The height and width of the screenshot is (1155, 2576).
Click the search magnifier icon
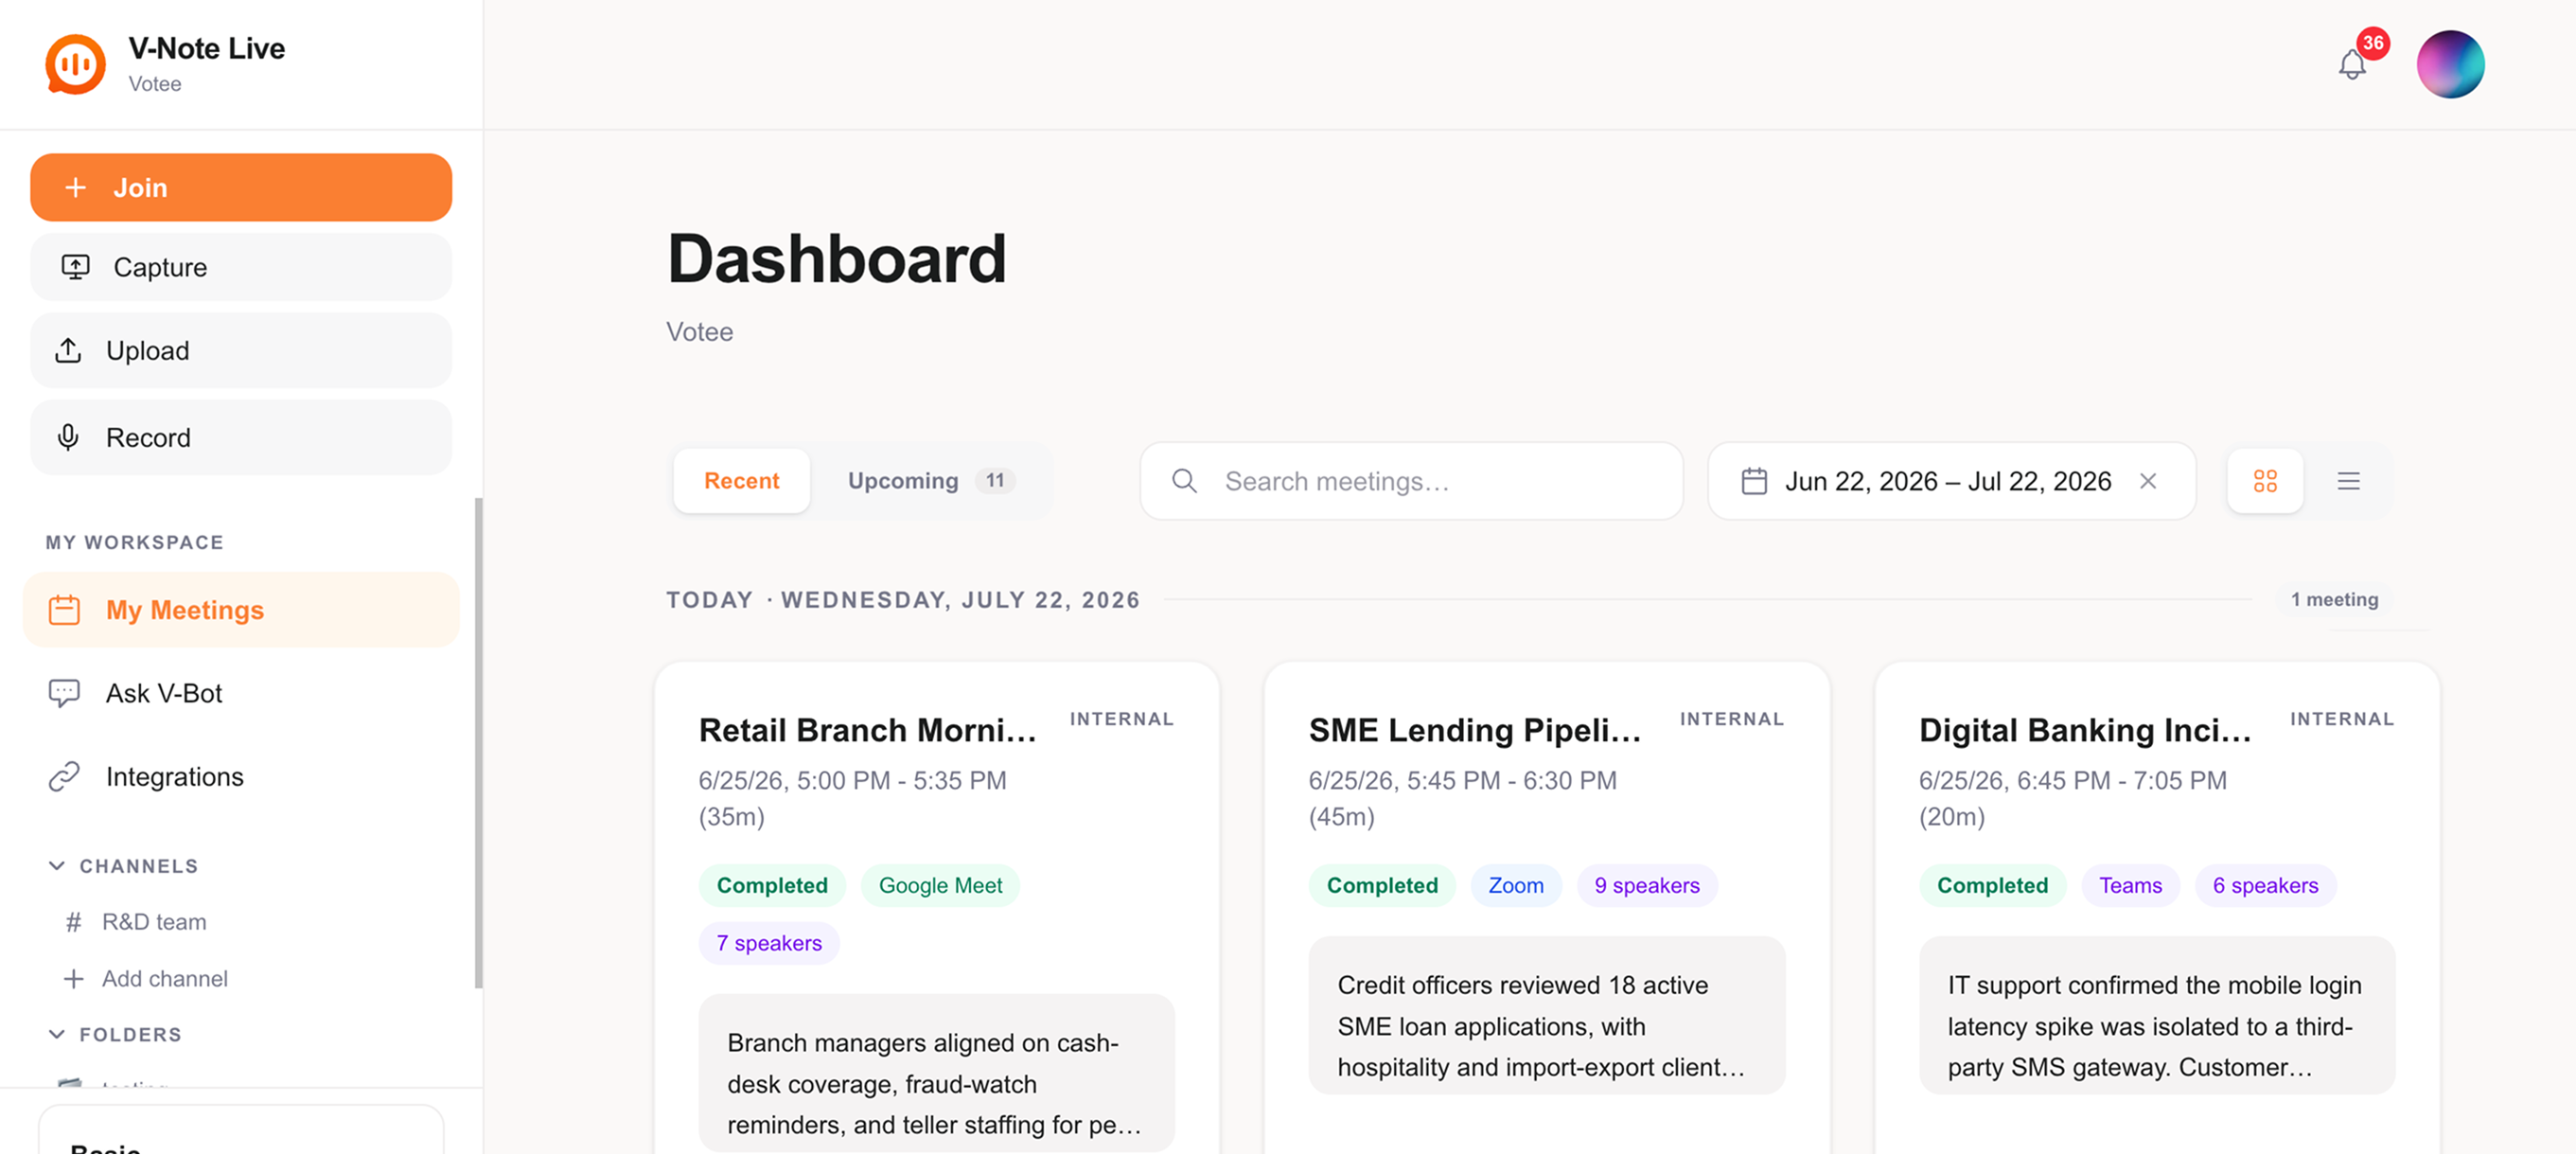1184,481
